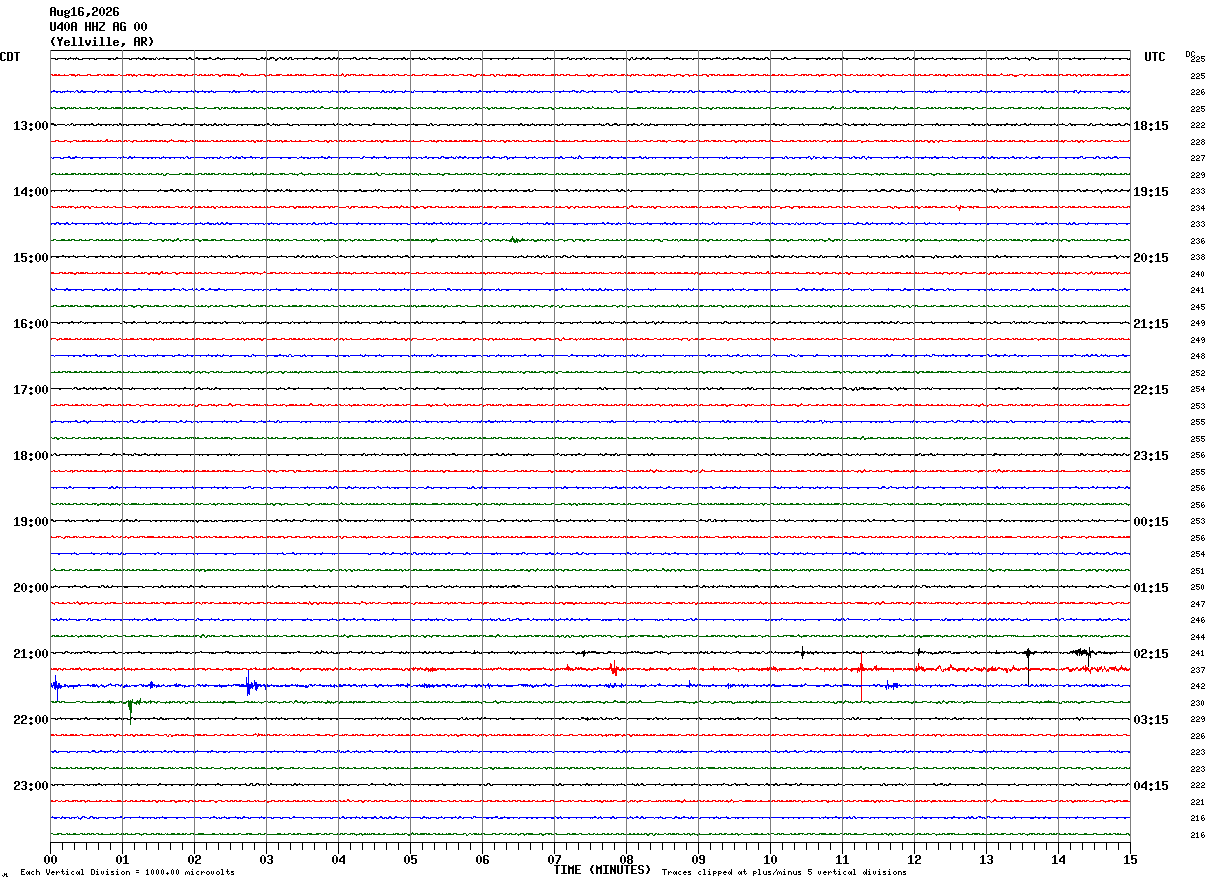The image size is (1210, 886).
Task: Select the CDT timezone label
Action: (10, 57)
